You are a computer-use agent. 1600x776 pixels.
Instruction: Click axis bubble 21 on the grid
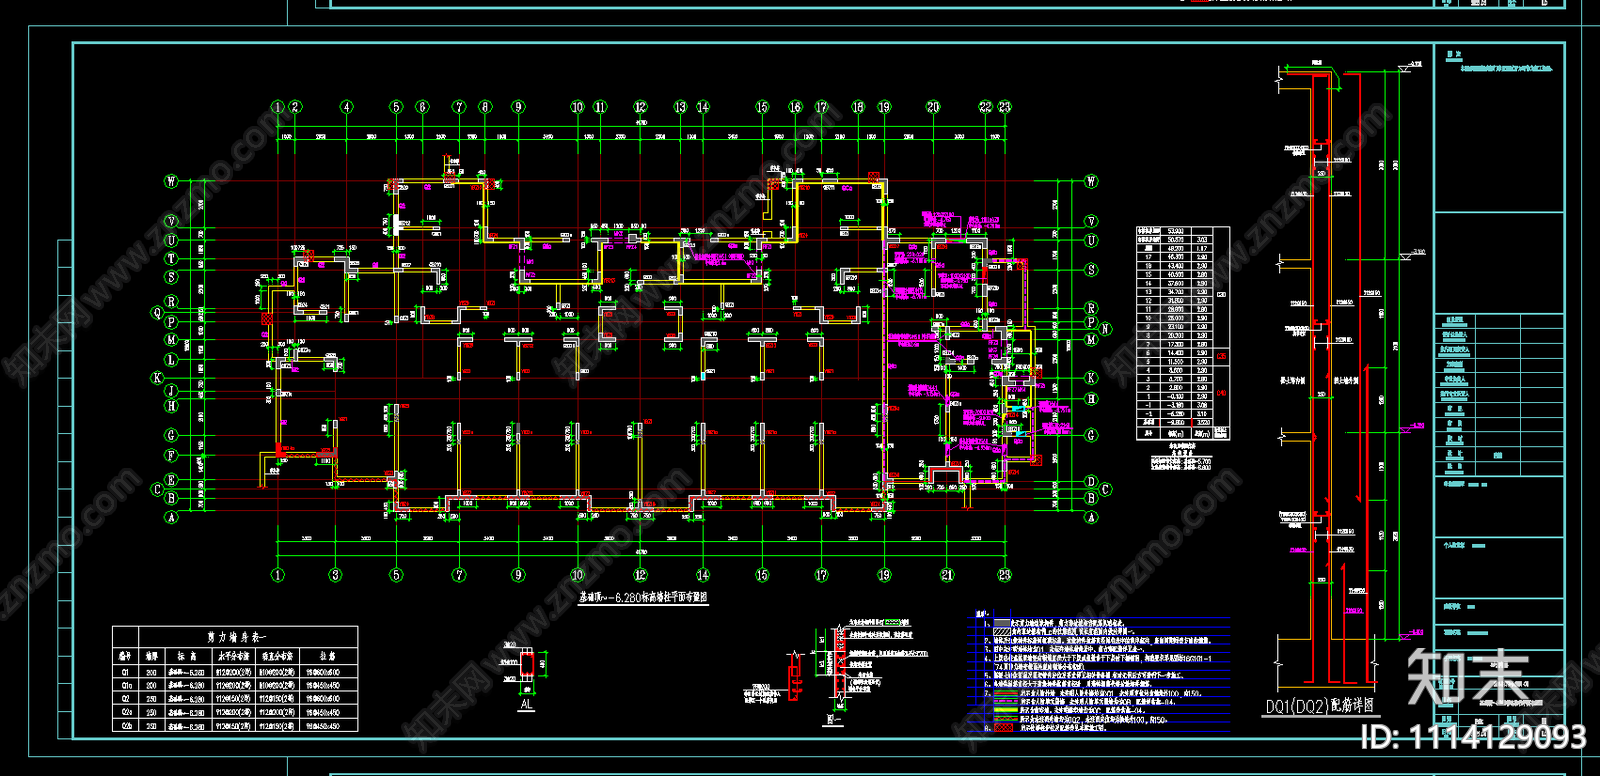click(947, 575)
